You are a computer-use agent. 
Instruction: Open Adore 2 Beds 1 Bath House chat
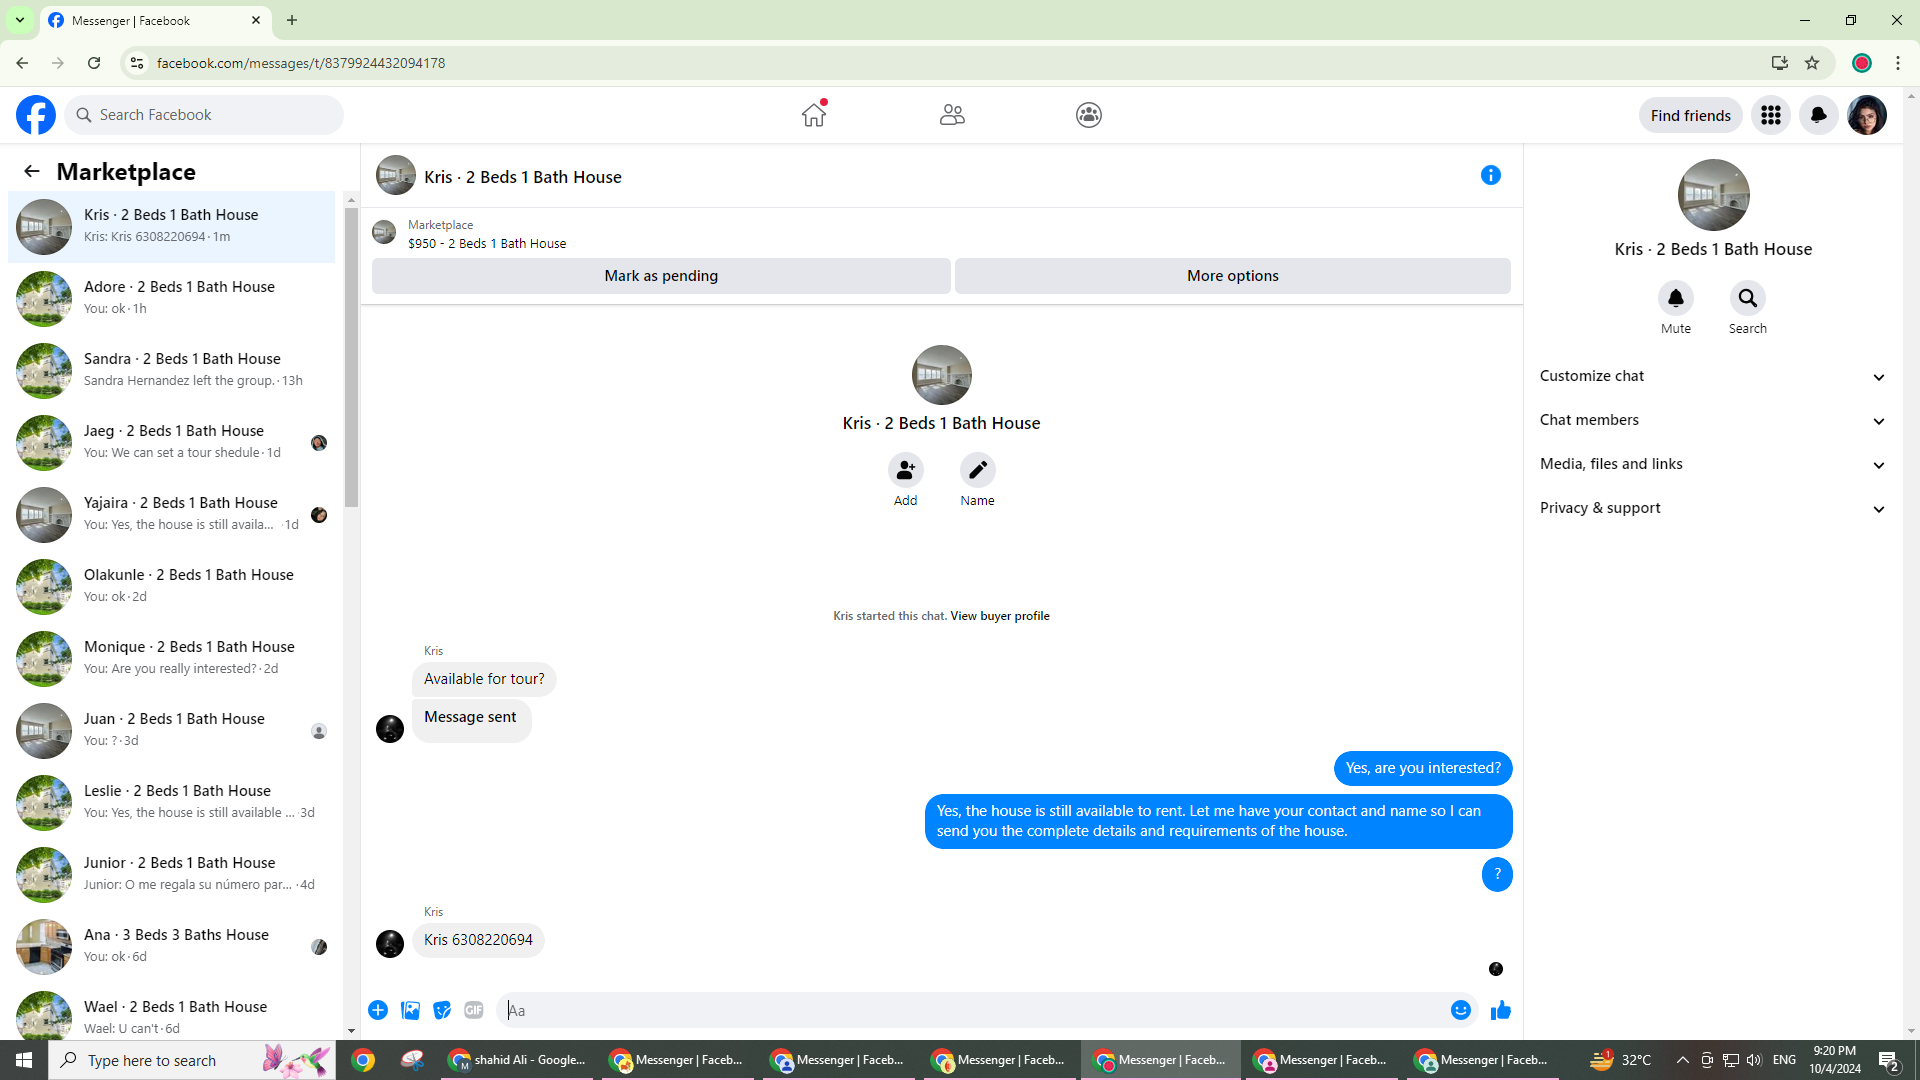(x=172, y=298)
